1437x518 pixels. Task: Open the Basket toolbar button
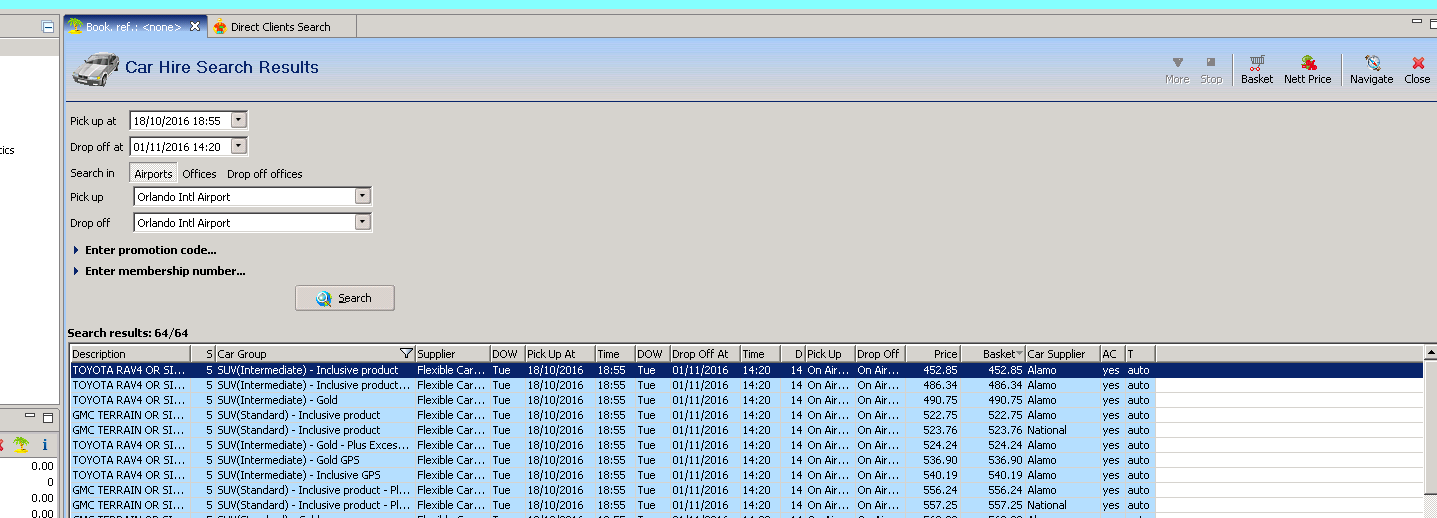(x=1256, y=69)
